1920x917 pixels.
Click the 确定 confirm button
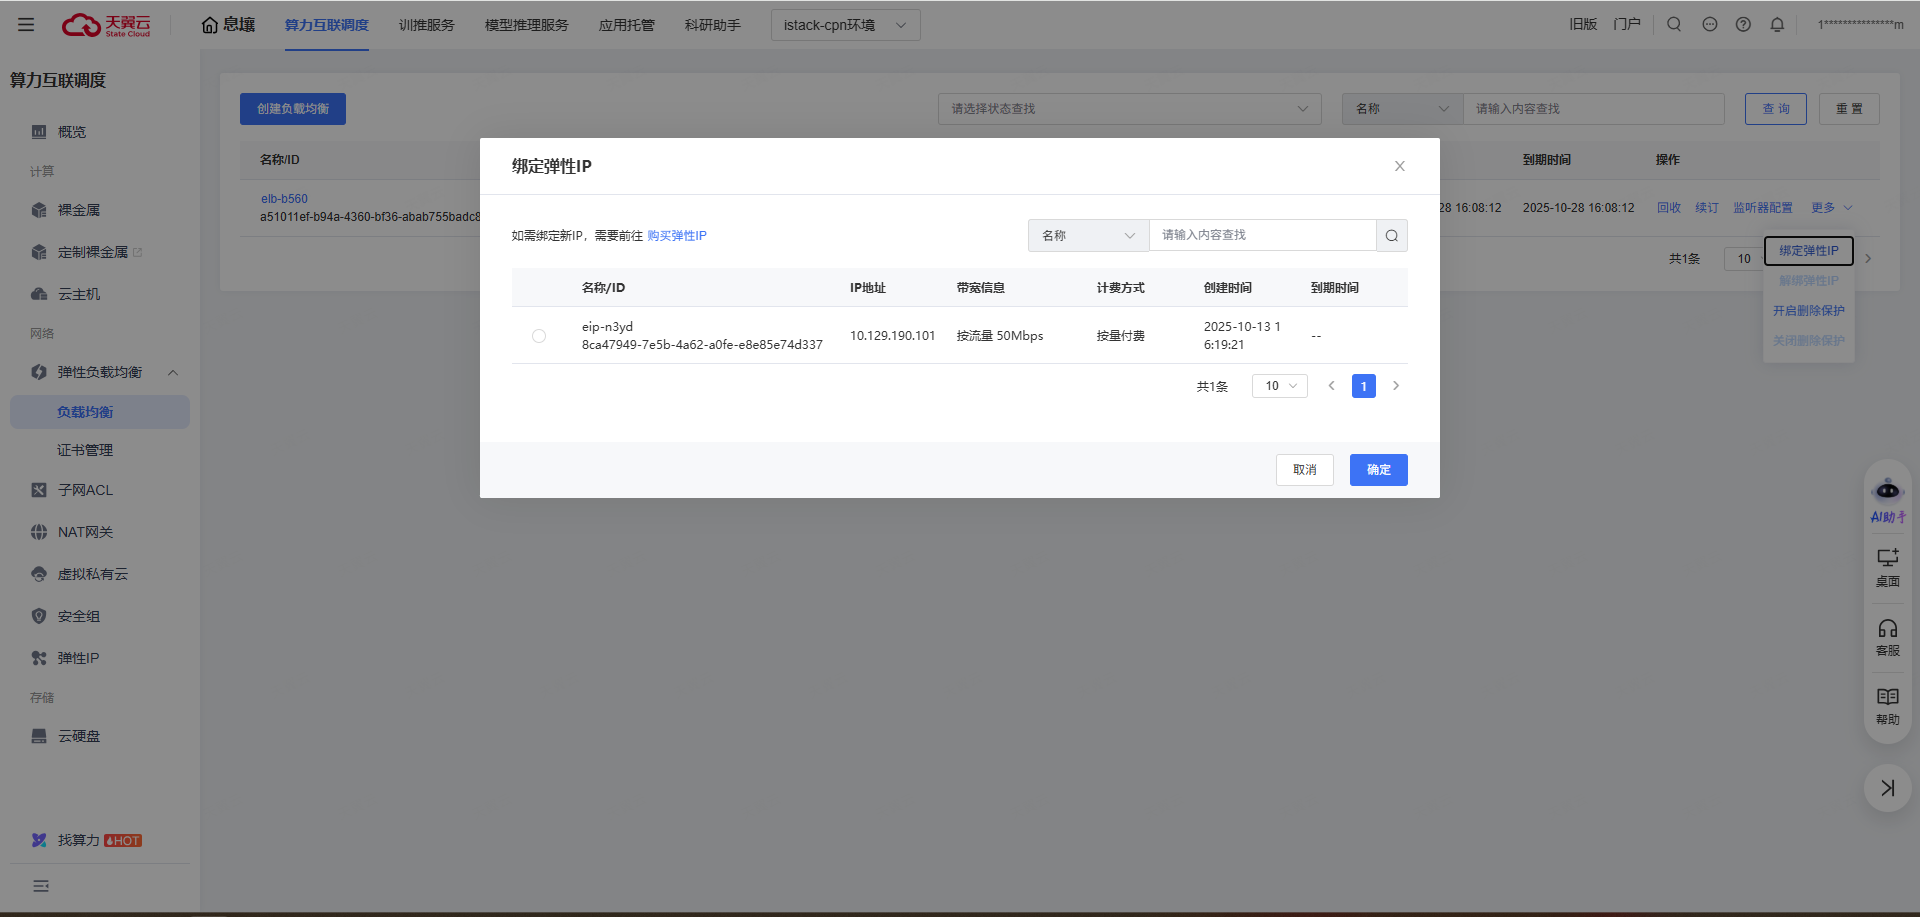click(x=1378, y=470)
